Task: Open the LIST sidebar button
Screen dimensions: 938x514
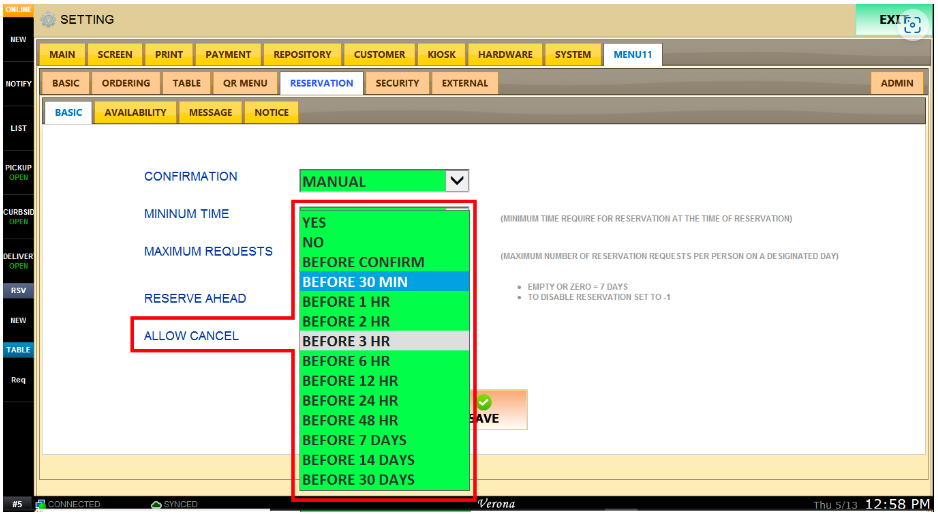Action: pyautogui.click(x=17, y=128)
